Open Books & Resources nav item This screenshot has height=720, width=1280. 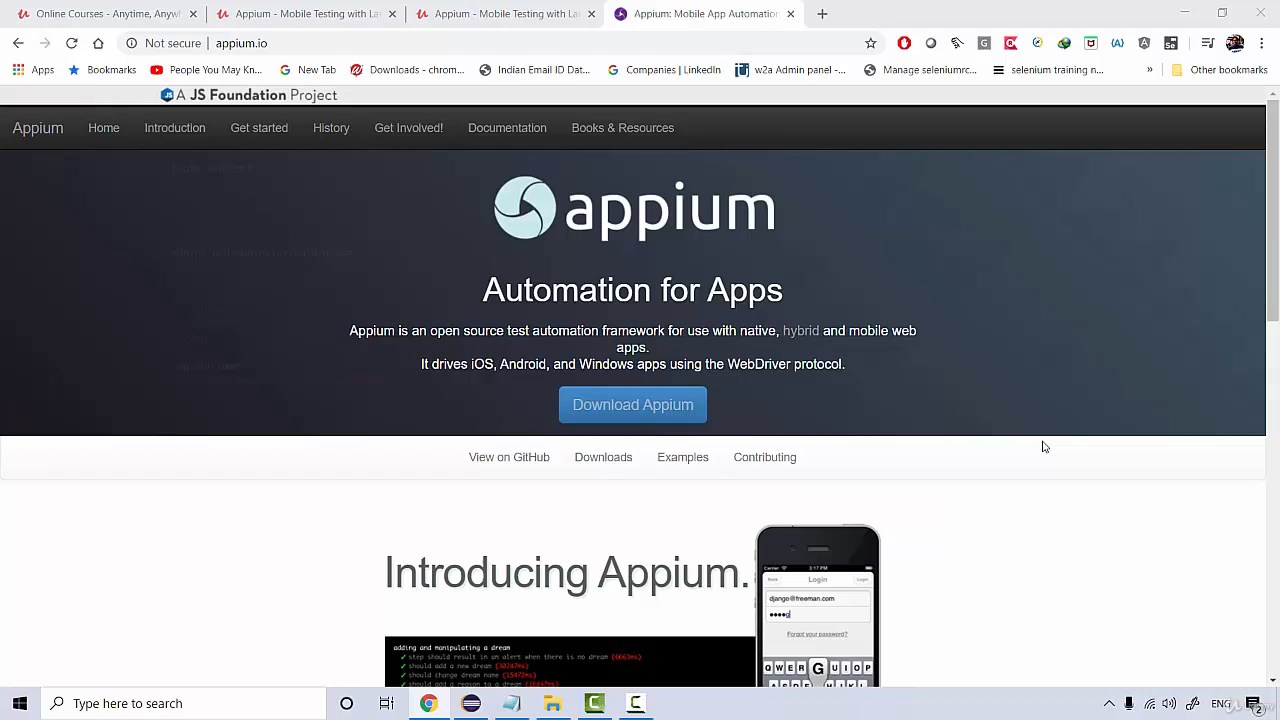pos(623,128)
